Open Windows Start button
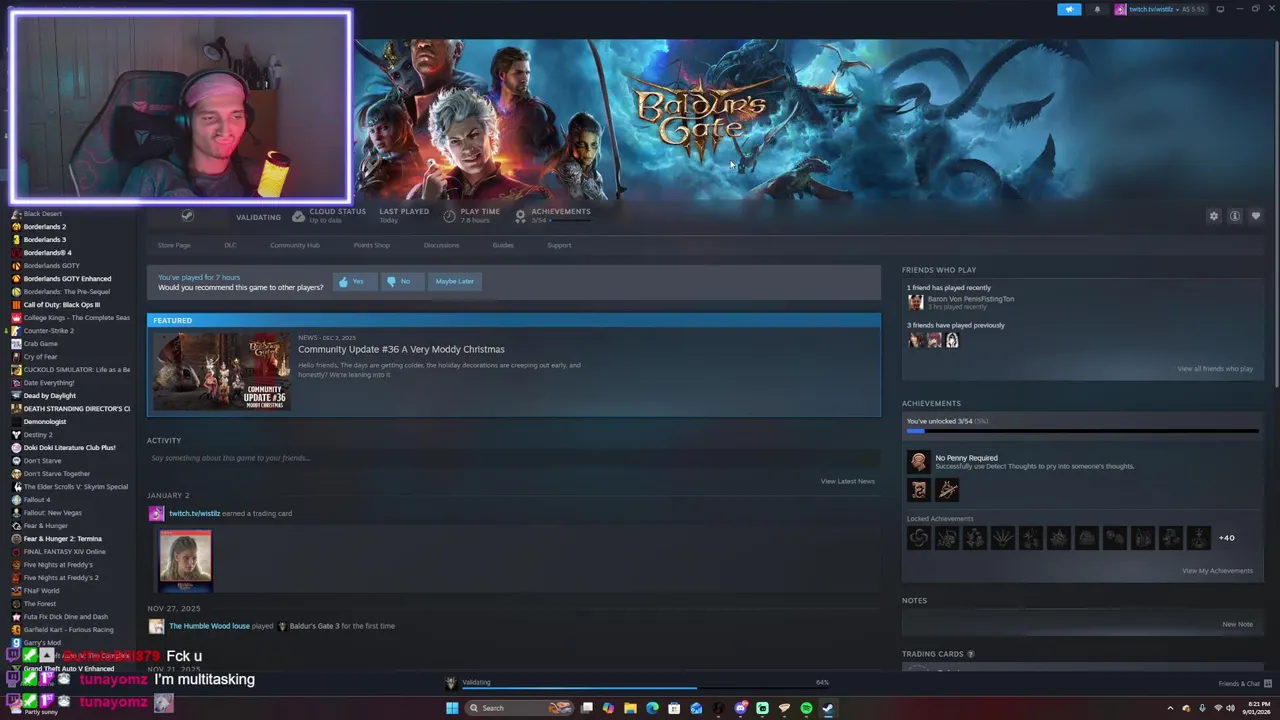Image resolution: width=1280 pixels, height=720 pixels. (x=452, y=708)
